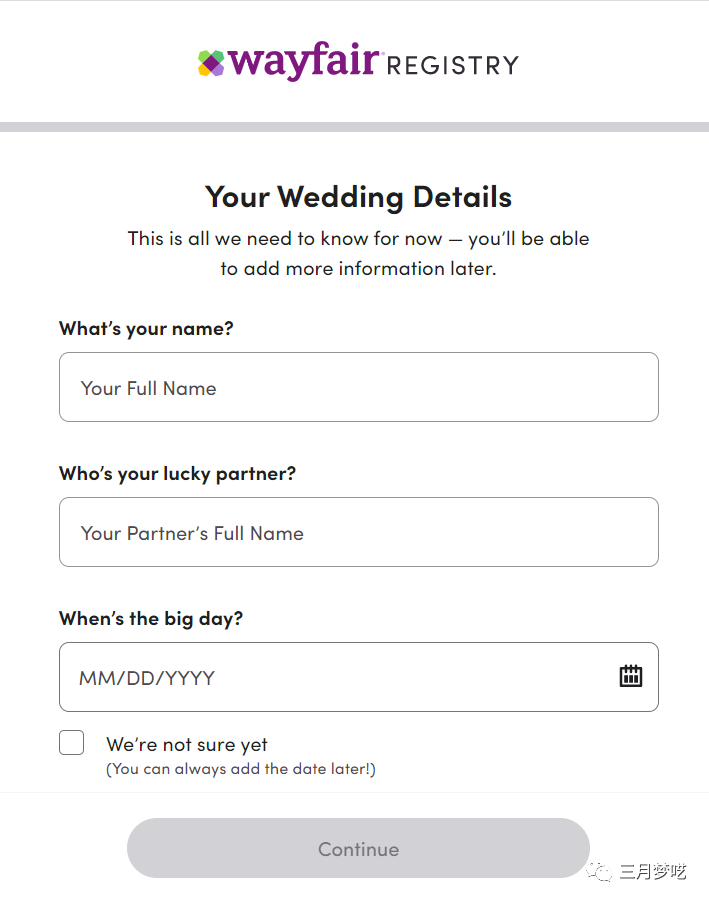Click the "Your Wedding Details" heading
Viewport: 709px width, 902px height.
tap(358, 197)
